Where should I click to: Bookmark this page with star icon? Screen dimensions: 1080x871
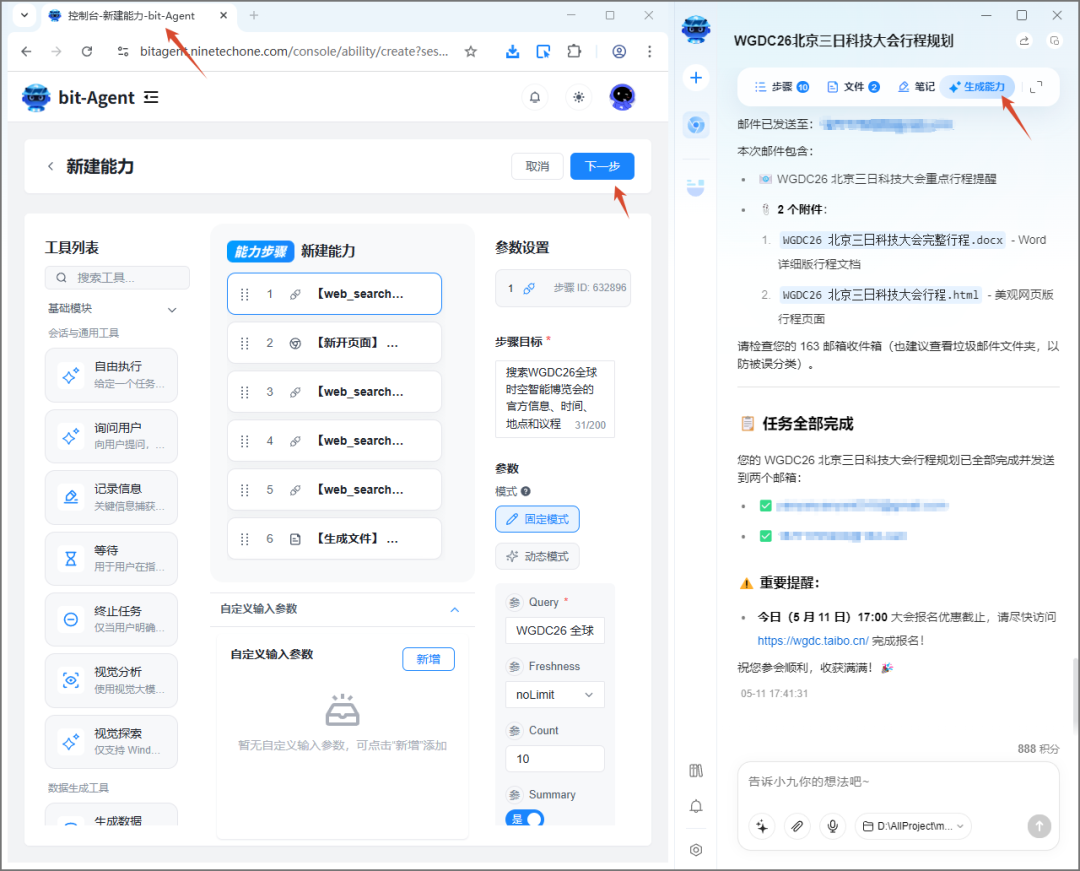470,52
